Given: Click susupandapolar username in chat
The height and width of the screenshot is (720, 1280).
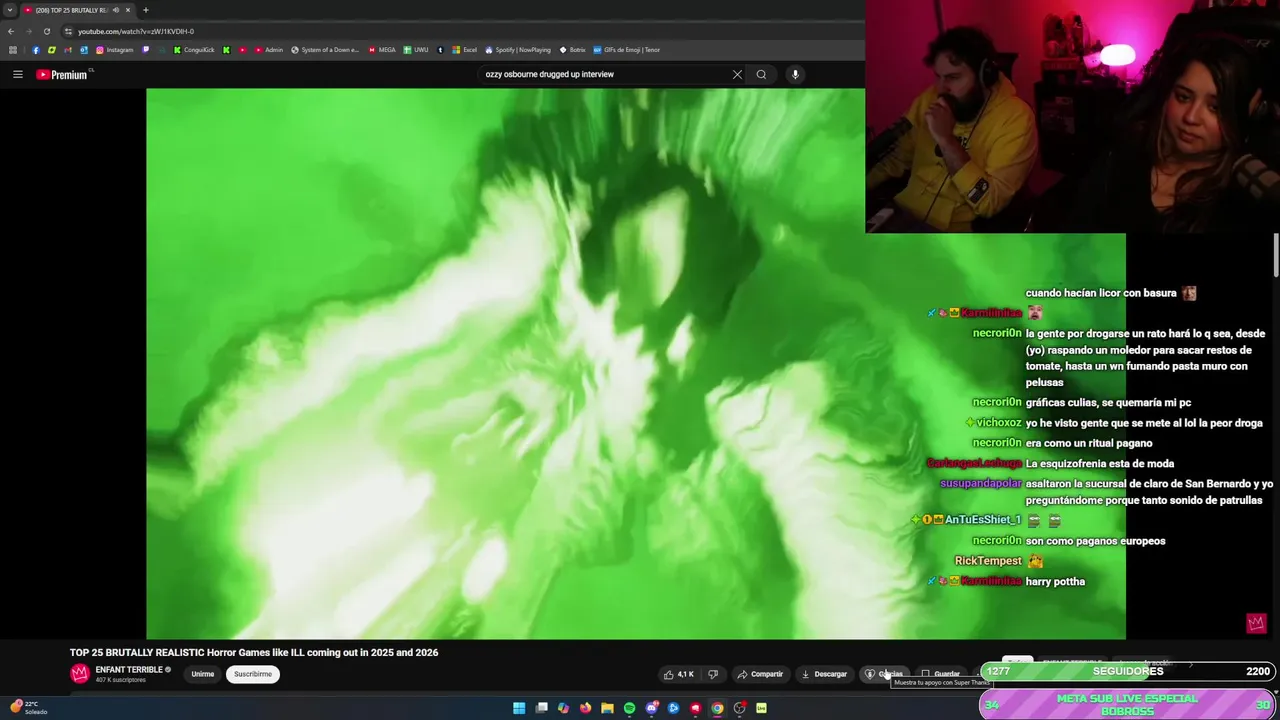Looking at the screenshot, I should (x=980, y=484).
